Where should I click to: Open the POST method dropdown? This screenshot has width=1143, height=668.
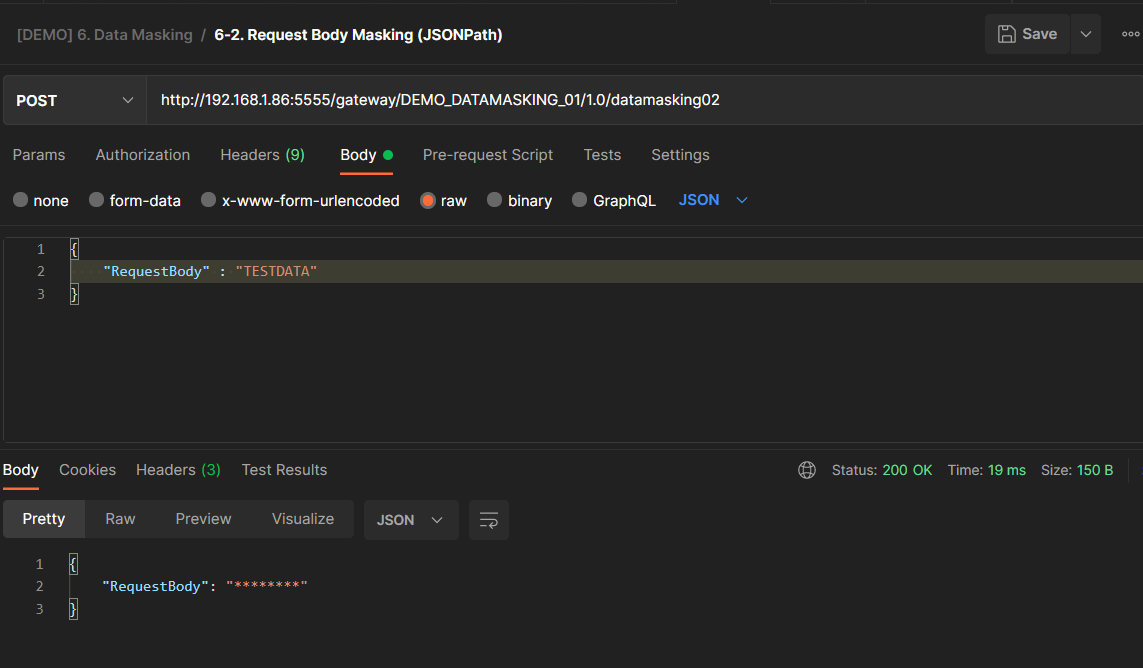pyautogui.click(x=75, y=100)
